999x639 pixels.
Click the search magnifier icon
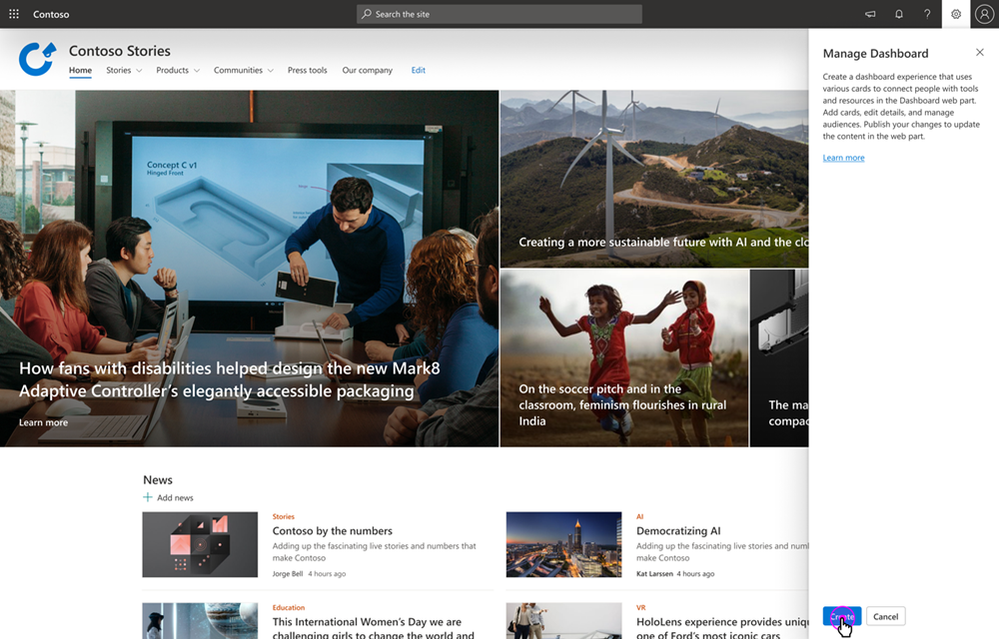[366, 14]
